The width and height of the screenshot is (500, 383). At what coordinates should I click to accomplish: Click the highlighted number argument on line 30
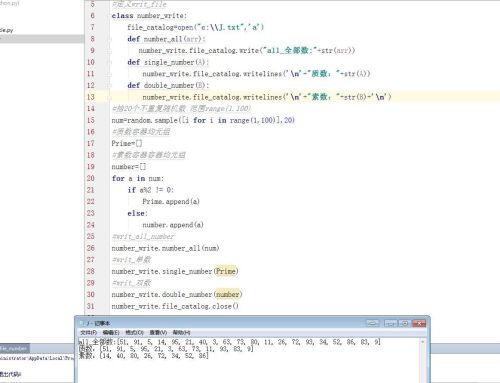(228, 294)
